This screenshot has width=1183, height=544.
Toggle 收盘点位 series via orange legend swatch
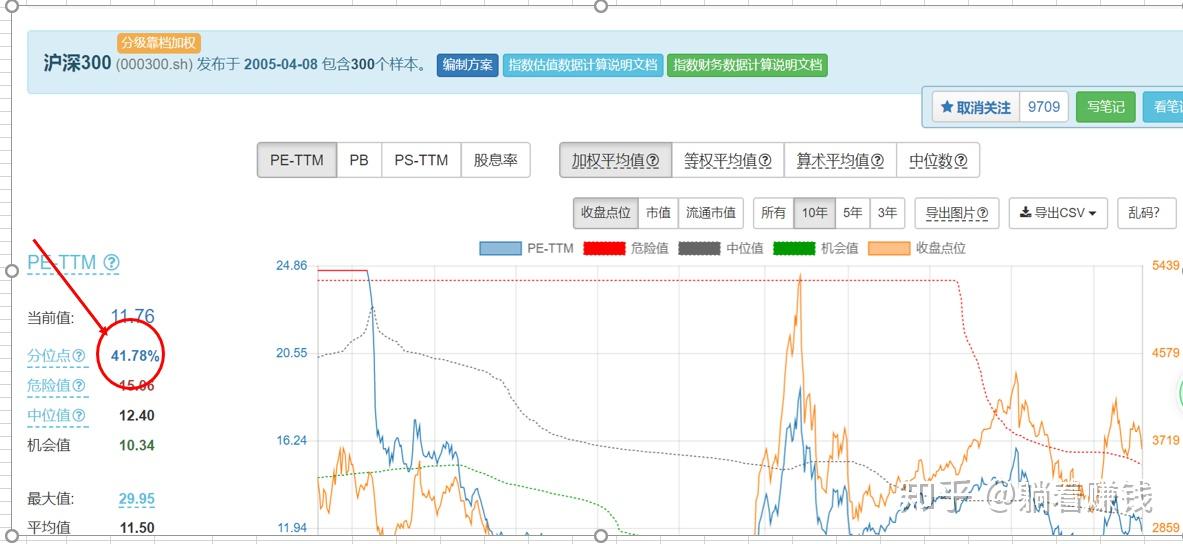point(890,248)
